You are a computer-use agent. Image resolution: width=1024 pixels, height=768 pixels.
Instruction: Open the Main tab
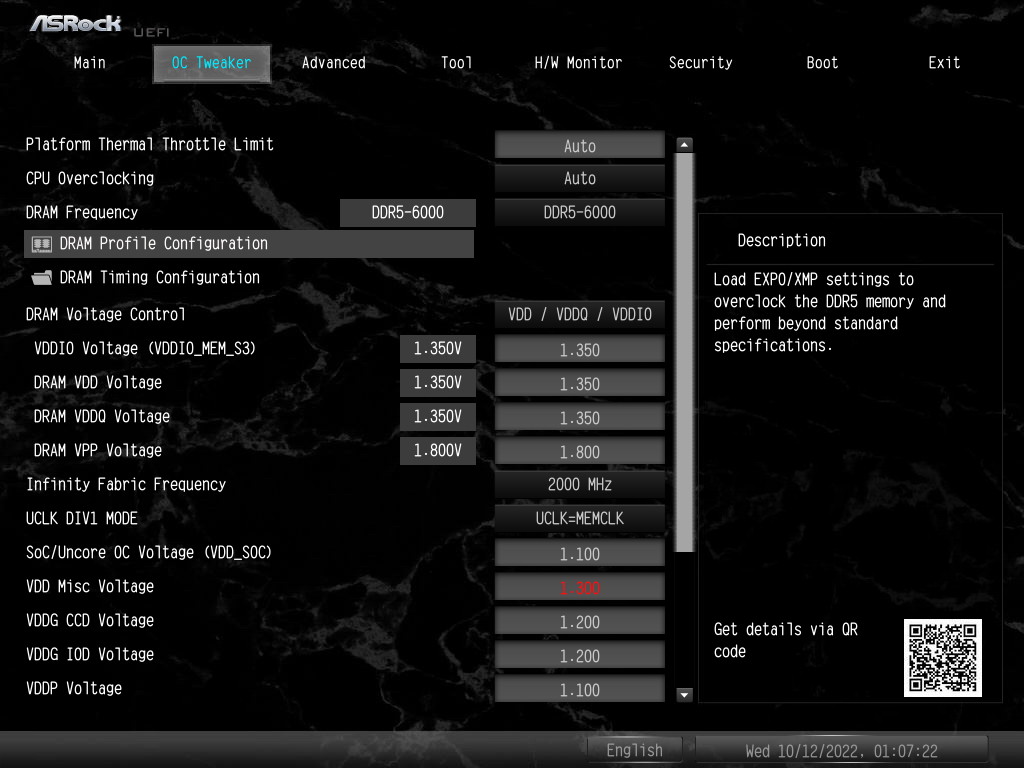click(89, 63)
